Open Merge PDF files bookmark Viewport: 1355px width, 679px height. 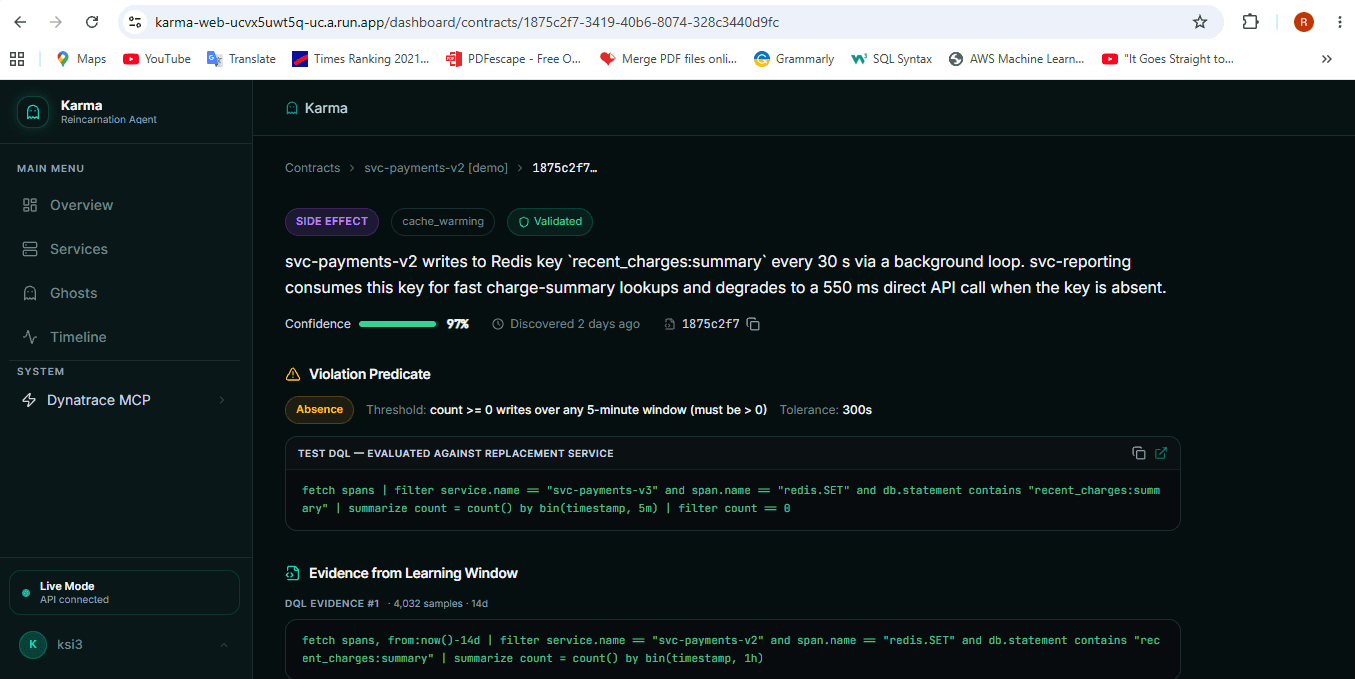tap(668, 59)
